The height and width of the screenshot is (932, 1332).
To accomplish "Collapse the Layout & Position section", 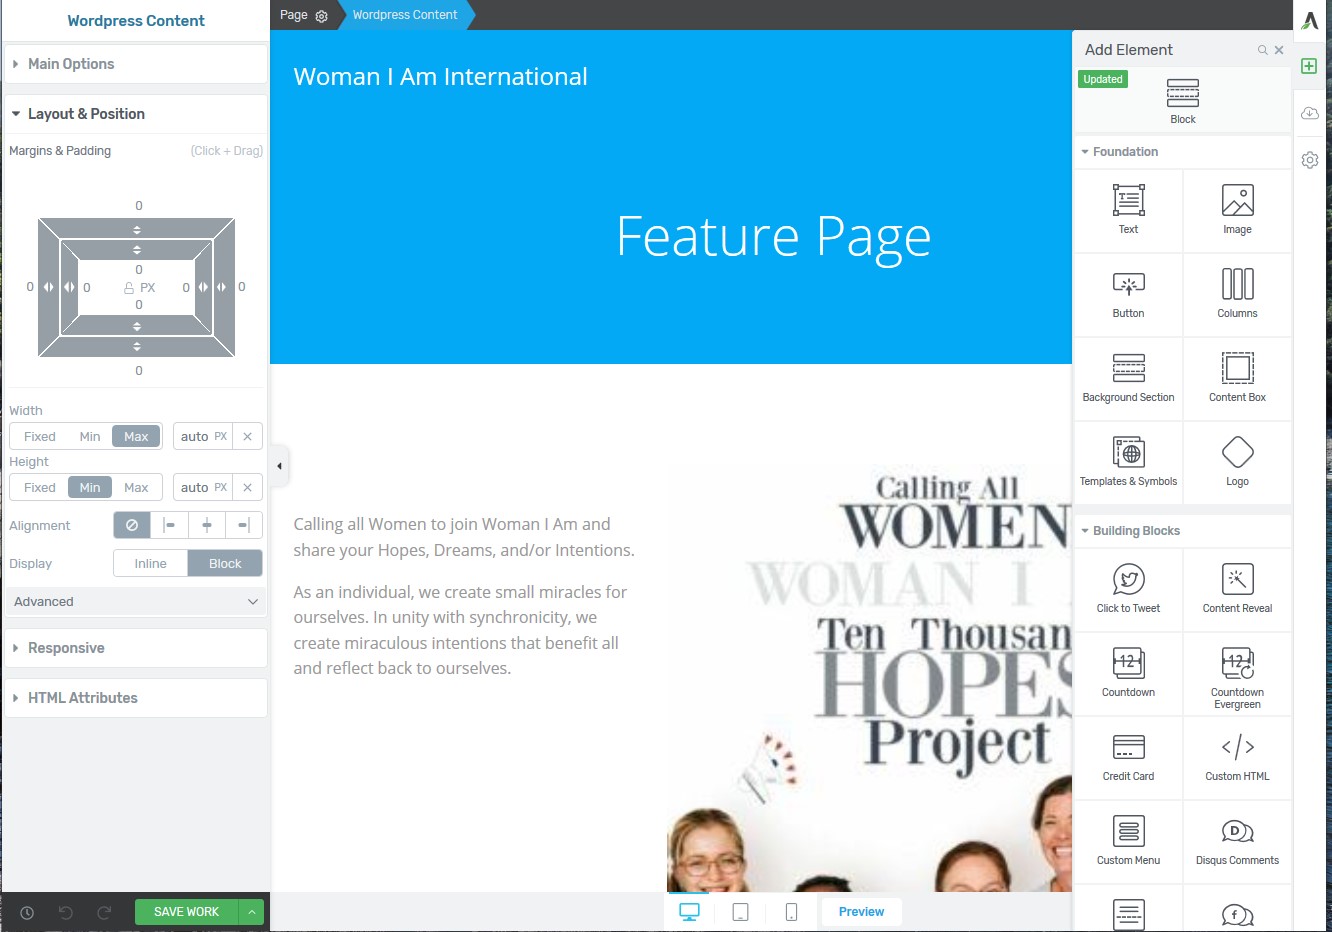I will tap(136, 114).
